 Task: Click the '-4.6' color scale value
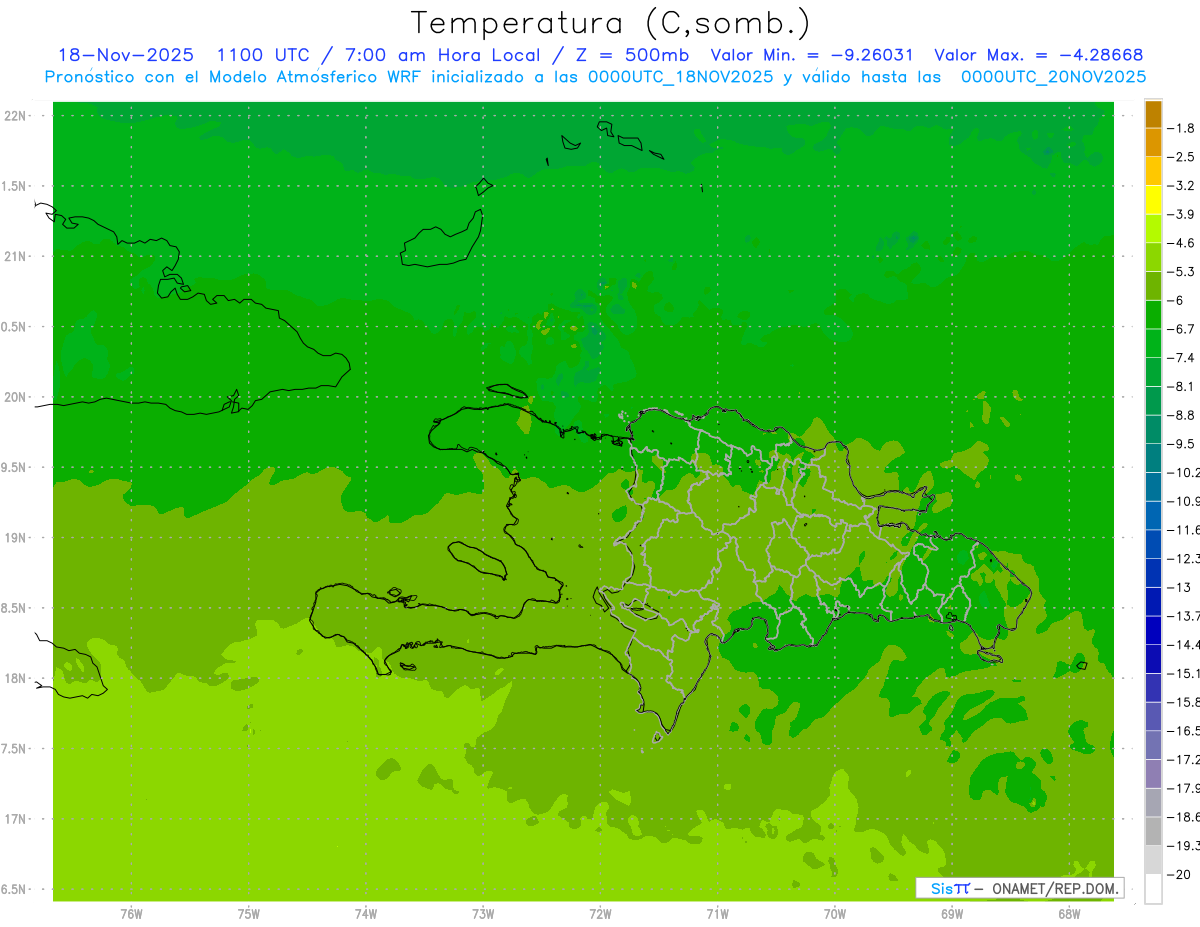coord(1181,243)
